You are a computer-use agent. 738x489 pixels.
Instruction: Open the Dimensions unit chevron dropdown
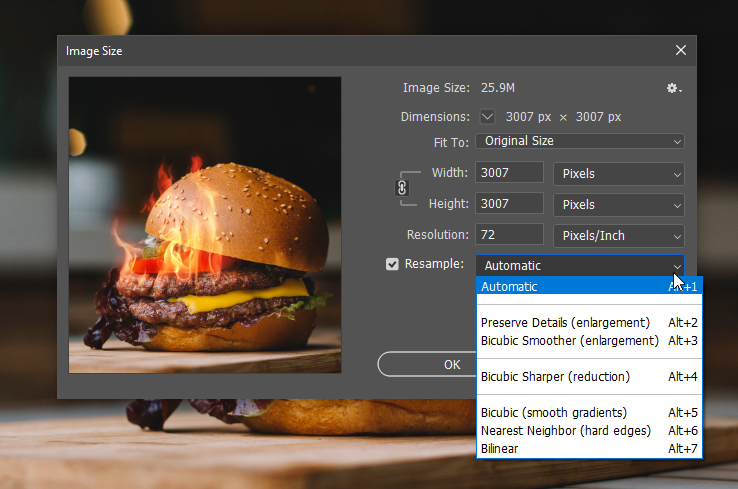click(x=487, y=116)
